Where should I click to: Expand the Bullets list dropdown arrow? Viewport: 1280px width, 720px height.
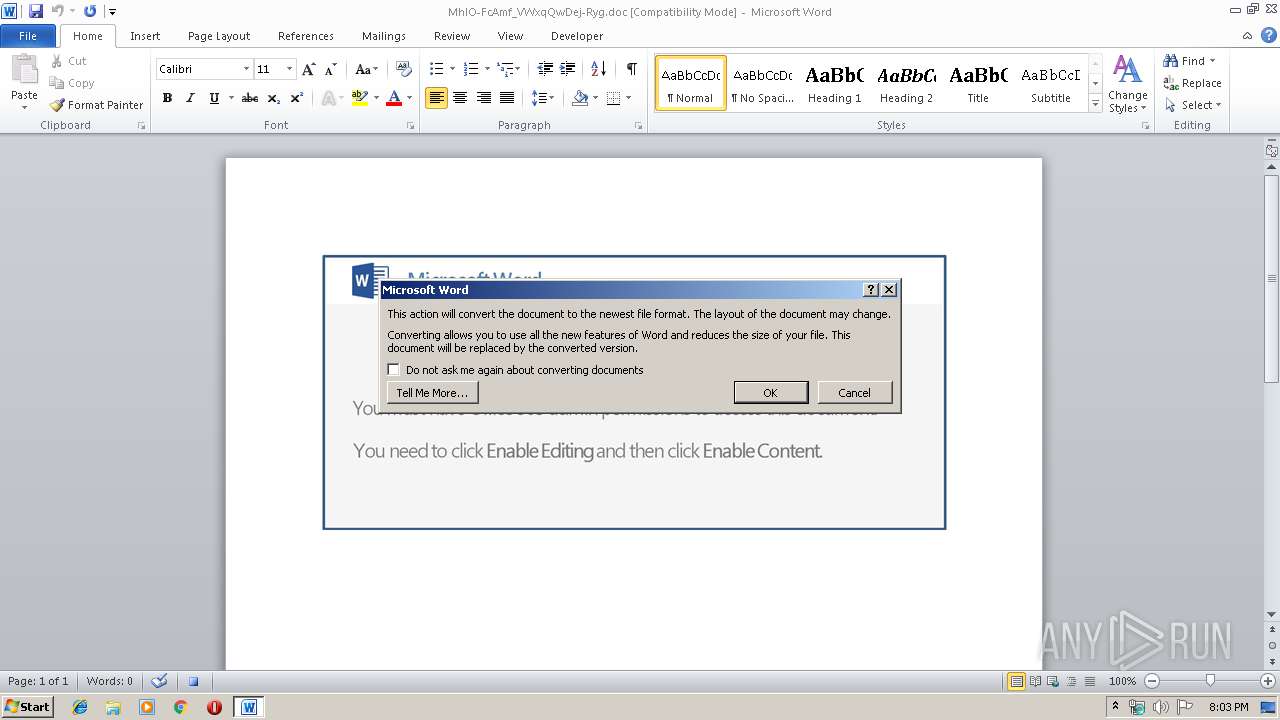click(x=452, y=69)
